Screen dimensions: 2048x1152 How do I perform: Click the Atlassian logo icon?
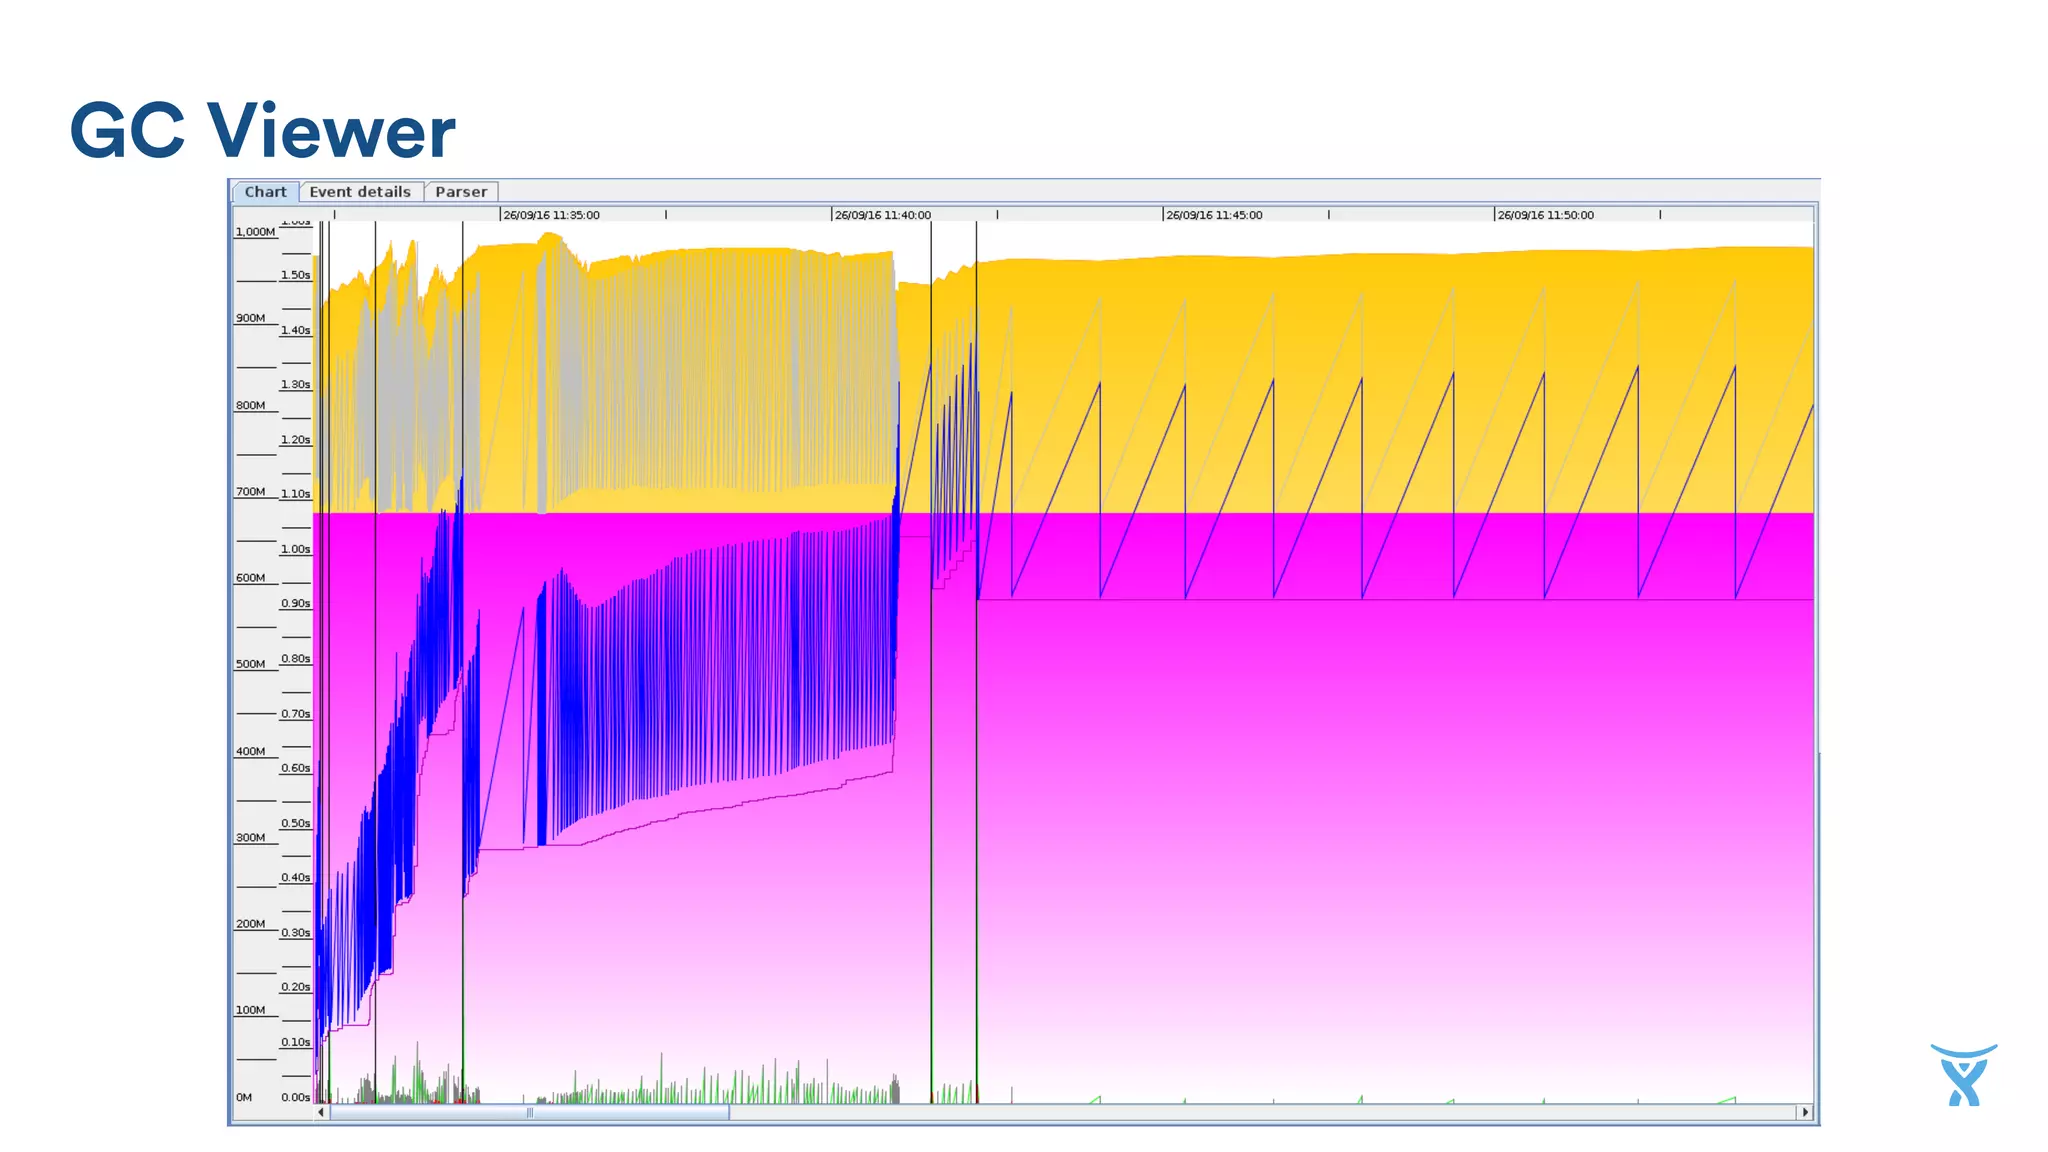click(x=1963, y=1075)
